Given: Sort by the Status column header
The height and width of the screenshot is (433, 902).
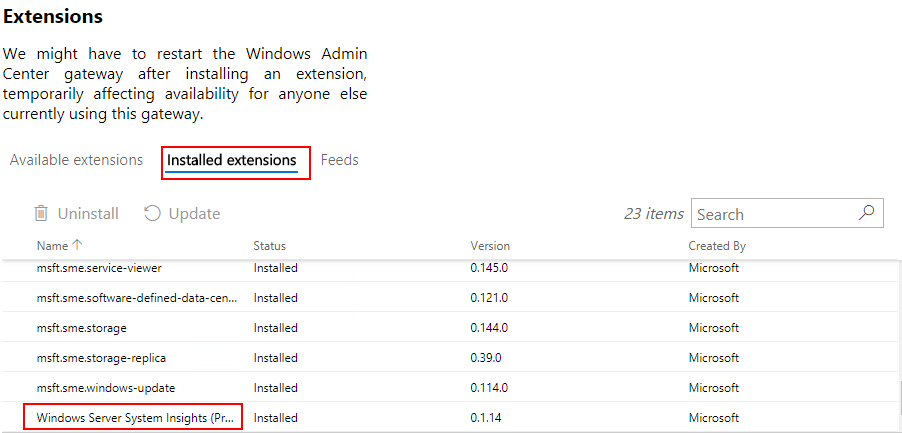Looking at the screenshot, I should pos(270,246).
